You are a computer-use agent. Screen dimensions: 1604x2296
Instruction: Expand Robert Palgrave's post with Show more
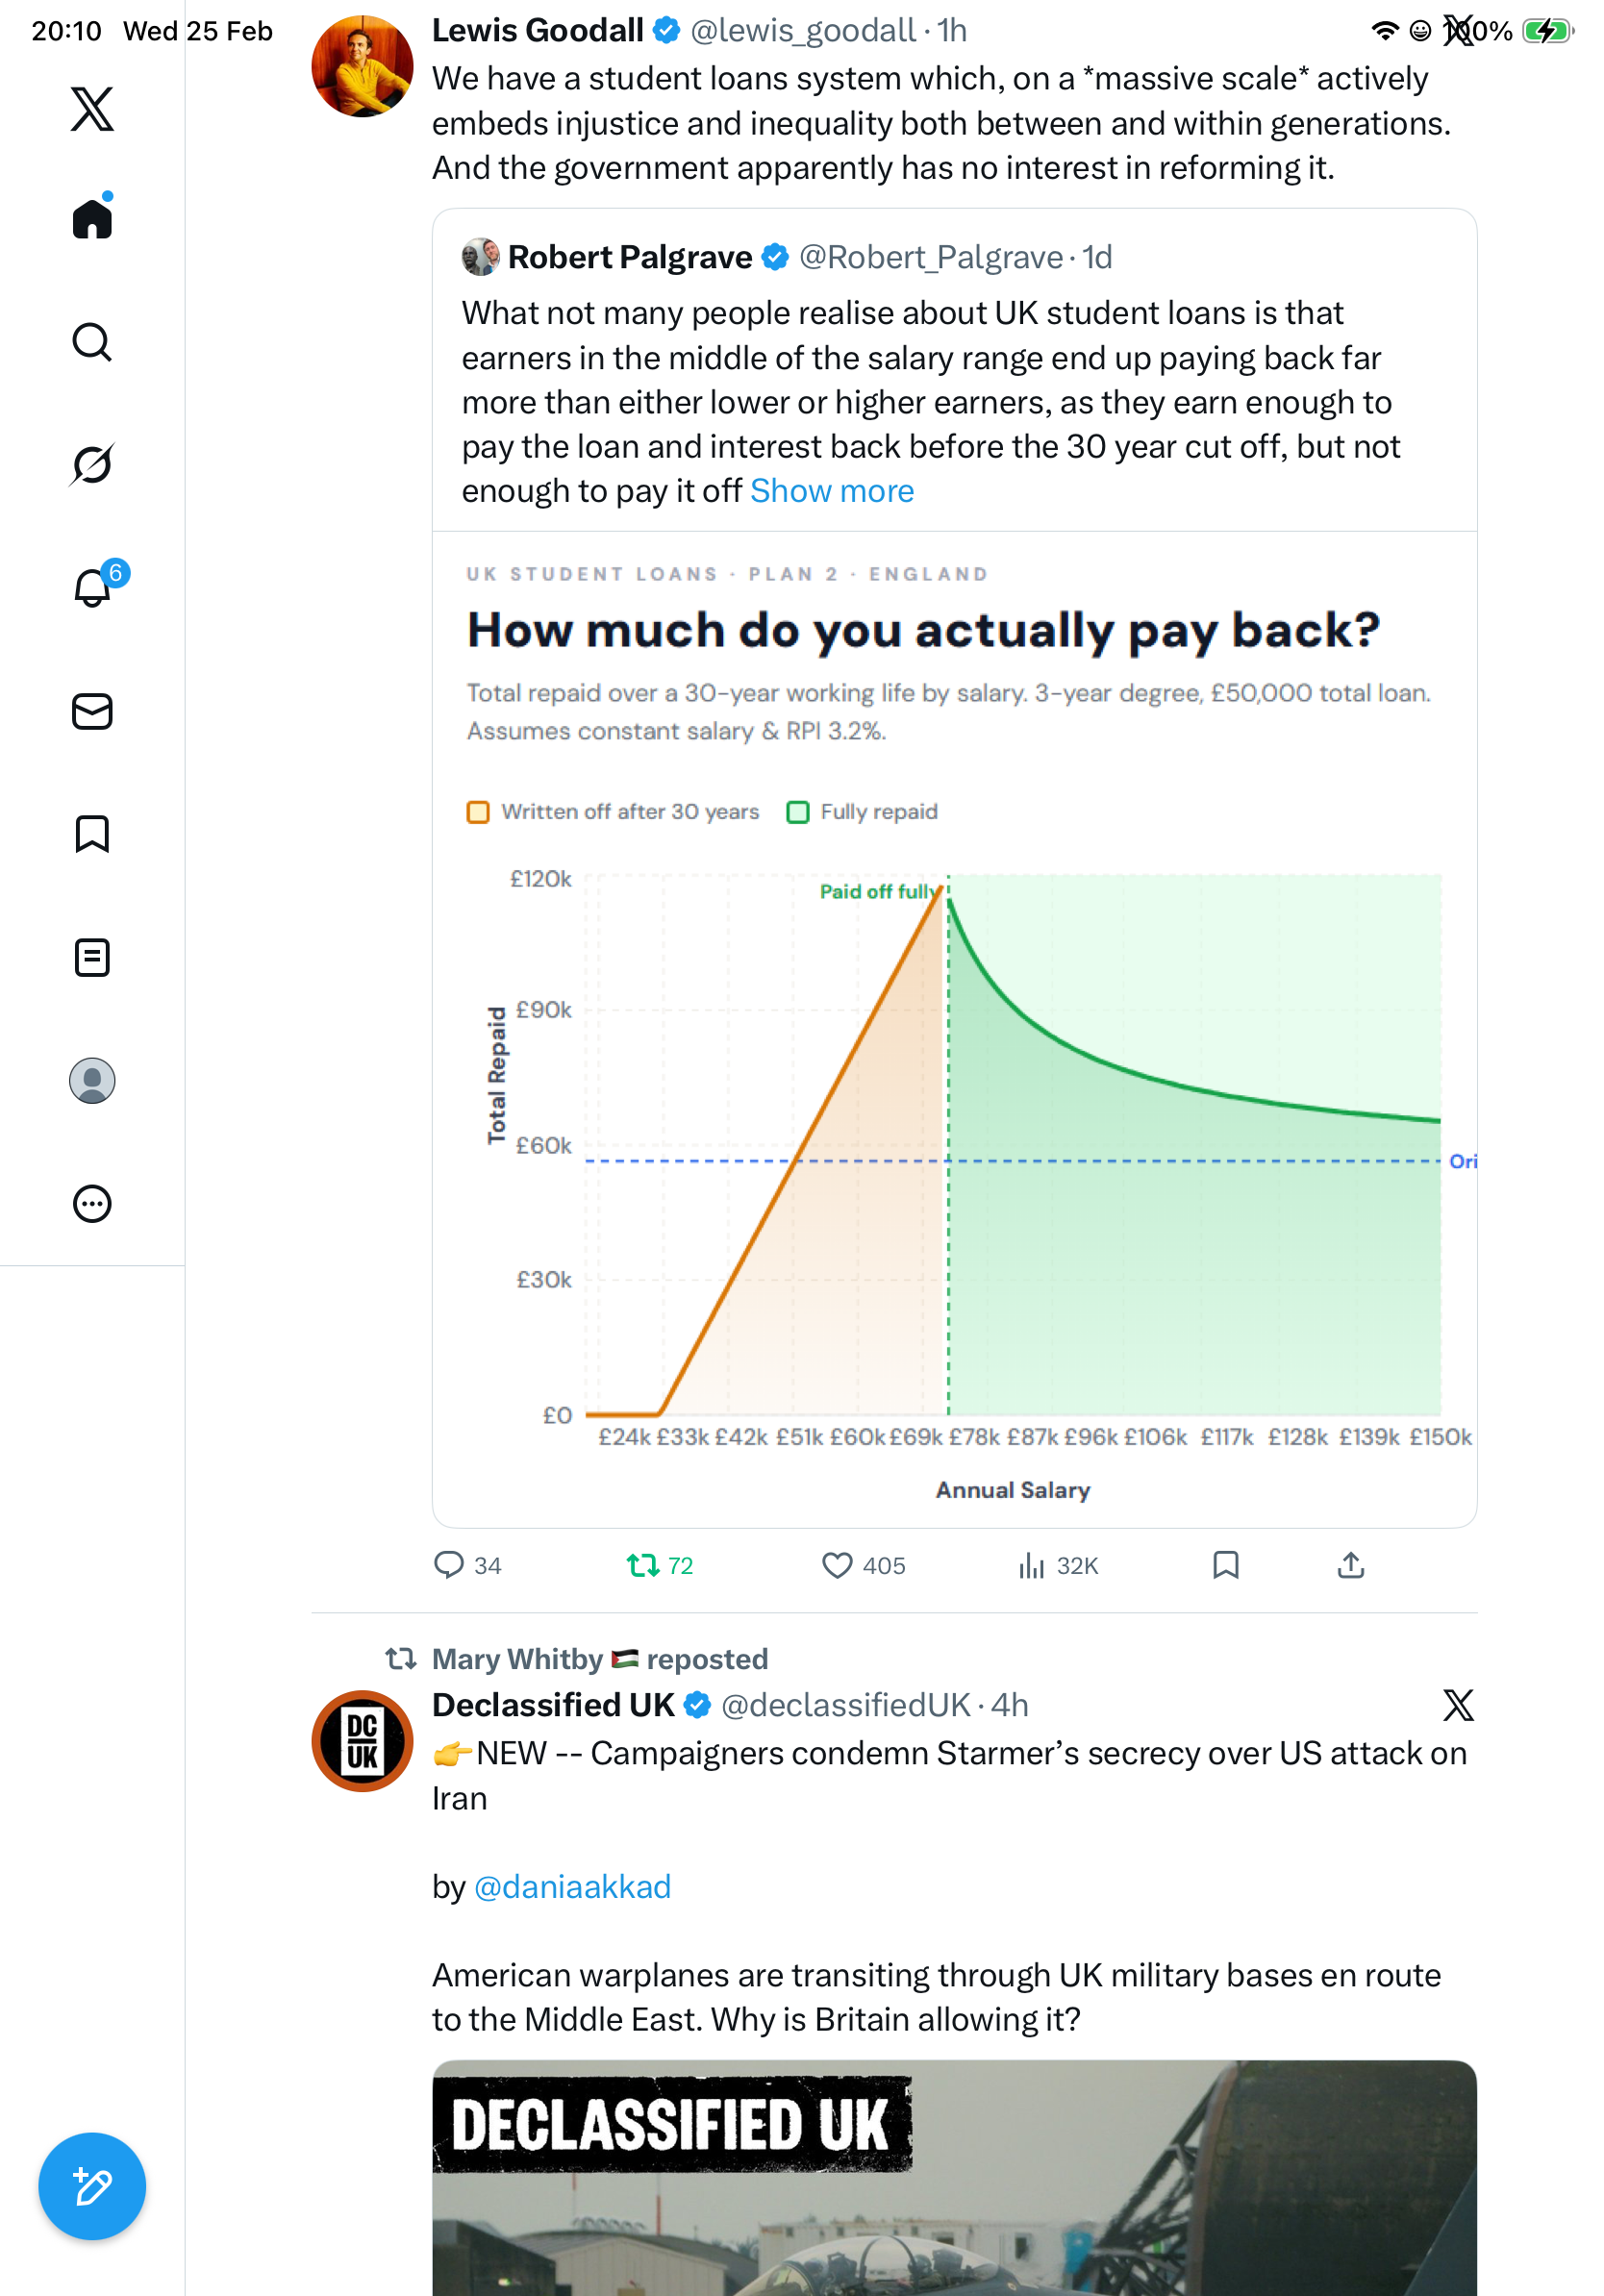[x=832, y=491]
